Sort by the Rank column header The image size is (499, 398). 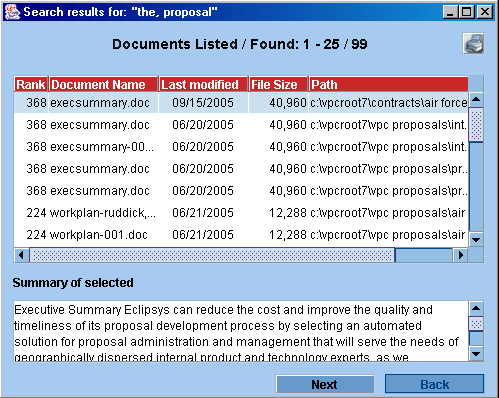point(31,84)
